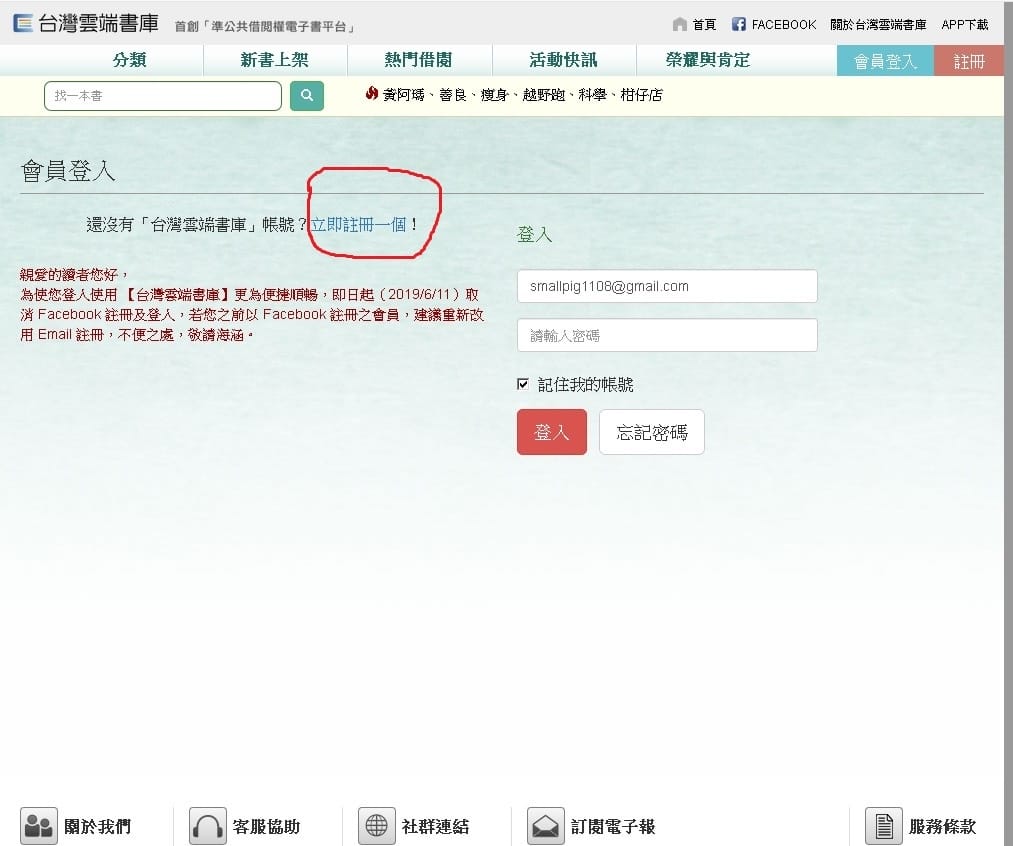Open 社群連結 globe icon

pos(377,826)
